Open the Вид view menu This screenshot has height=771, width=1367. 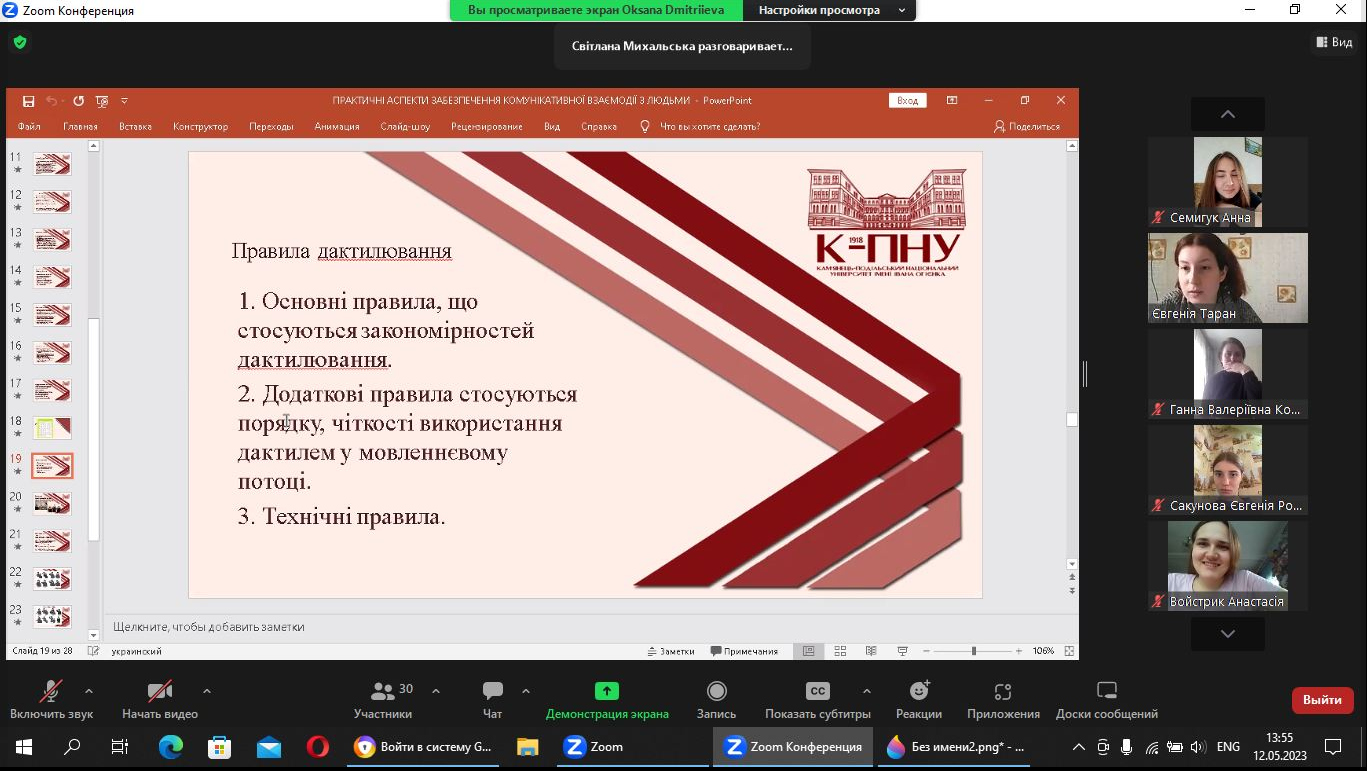[1334, 42]
